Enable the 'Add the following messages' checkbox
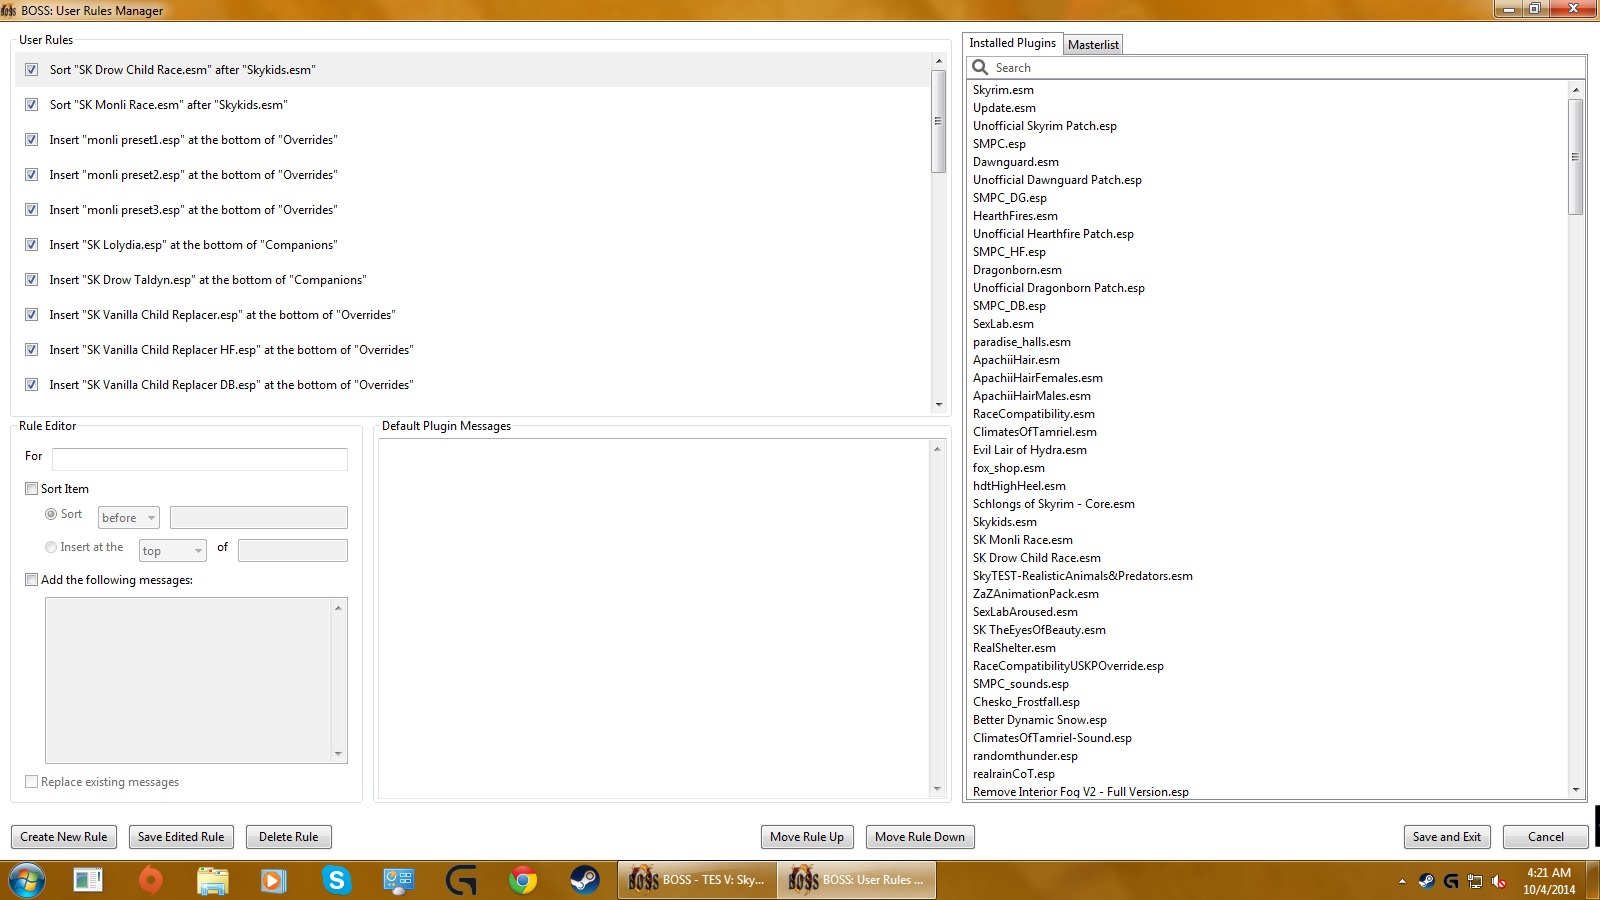 (31, 579)
